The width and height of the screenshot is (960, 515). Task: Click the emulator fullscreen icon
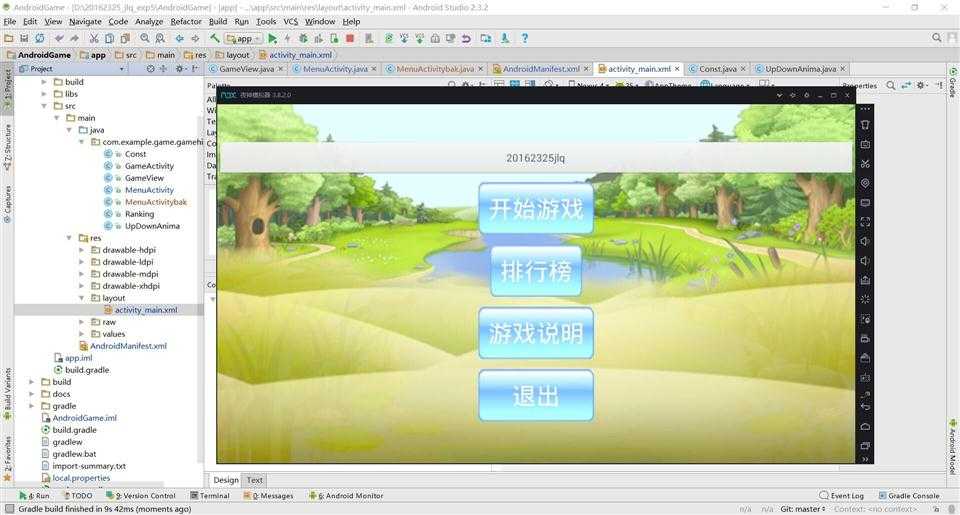864,222
